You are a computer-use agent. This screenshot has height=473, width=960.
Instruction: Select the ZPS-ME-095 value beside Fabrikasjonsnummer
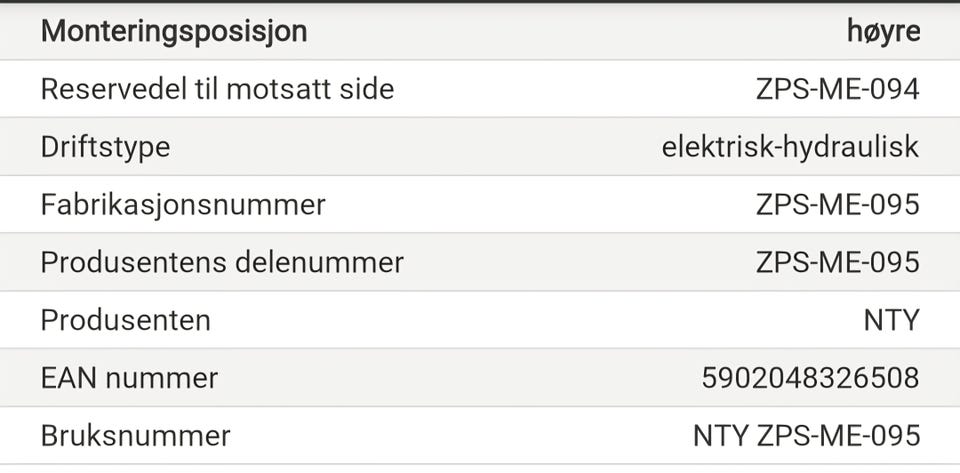coord(837,205)
